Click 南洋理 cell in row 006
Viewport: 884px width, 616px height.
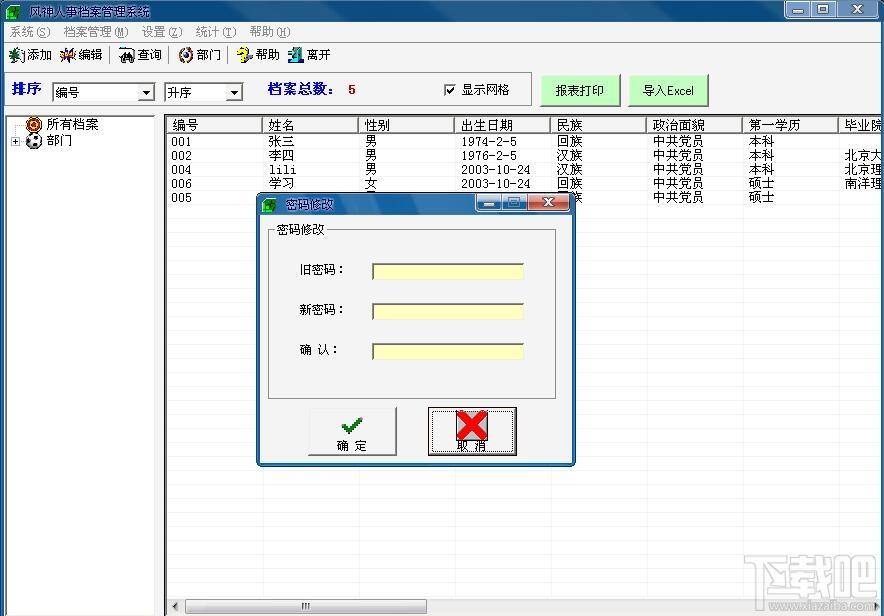tap(863, 183)
